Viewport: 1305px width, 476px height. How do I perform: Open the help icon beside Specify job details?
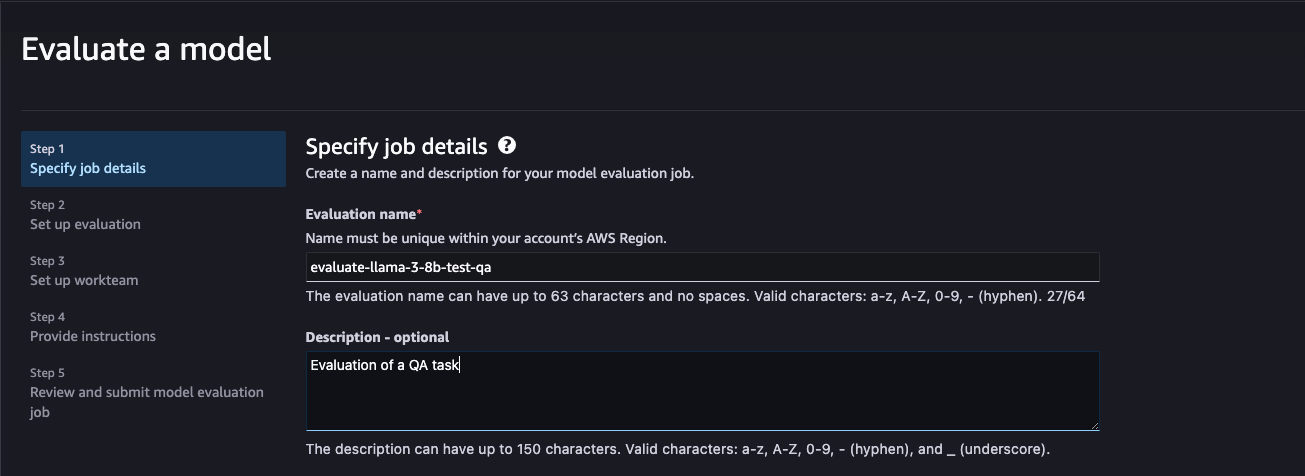pos(507,146)
